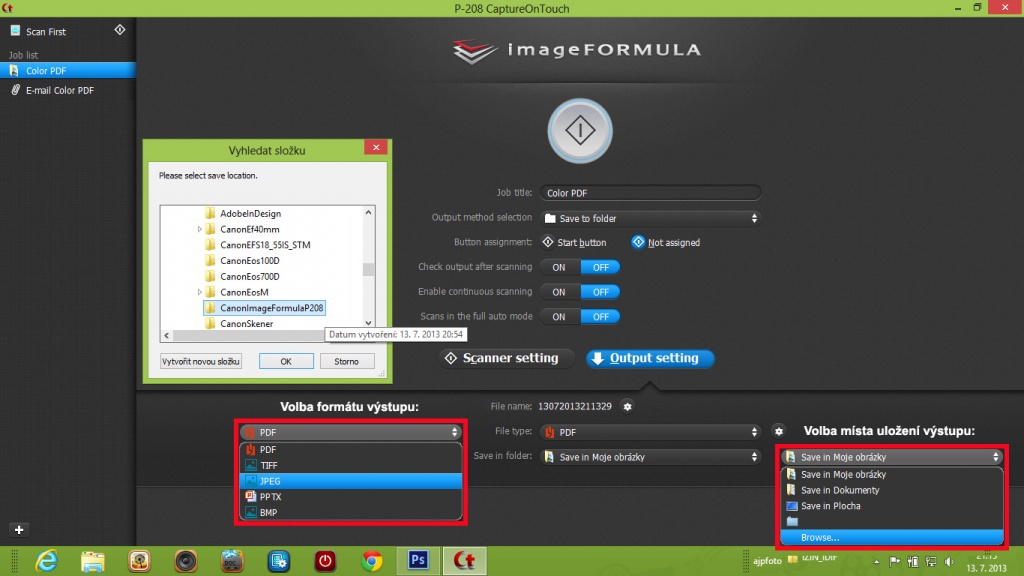This screenshot has width=1024, height=576.
Task: Select the CanonImageFormulaP208 folder
Action: coord(264,308)
